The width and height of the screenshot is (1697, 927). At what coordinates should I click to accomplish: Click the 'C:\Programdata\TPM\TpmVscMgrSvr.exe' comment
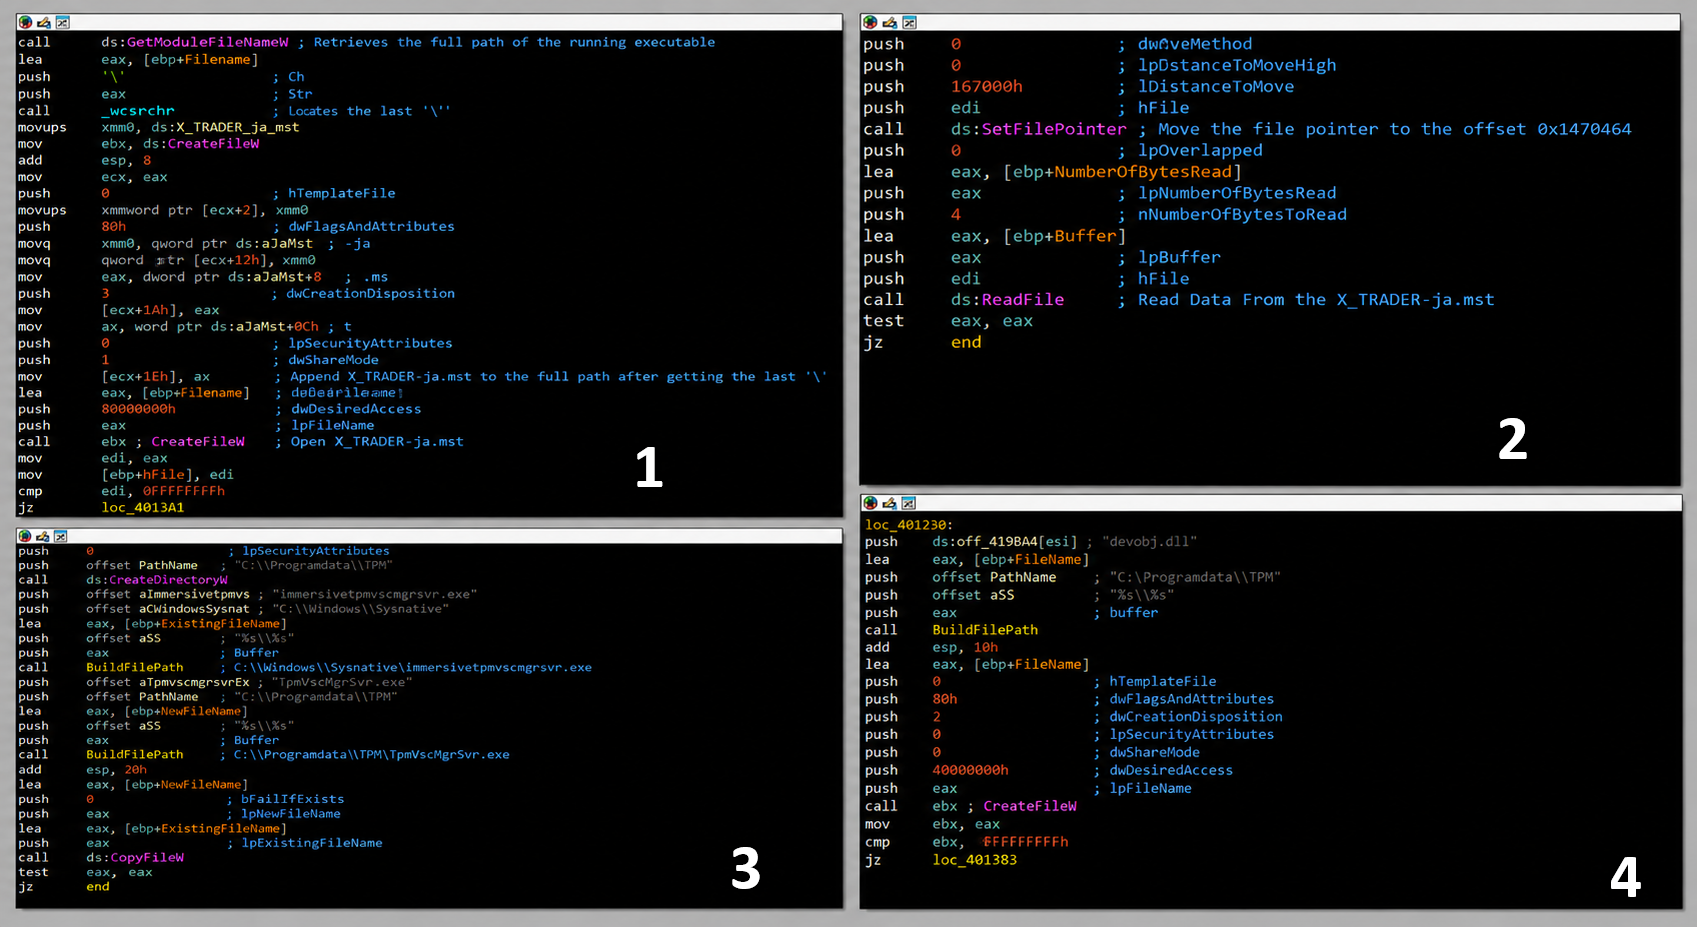pos(372,755)
